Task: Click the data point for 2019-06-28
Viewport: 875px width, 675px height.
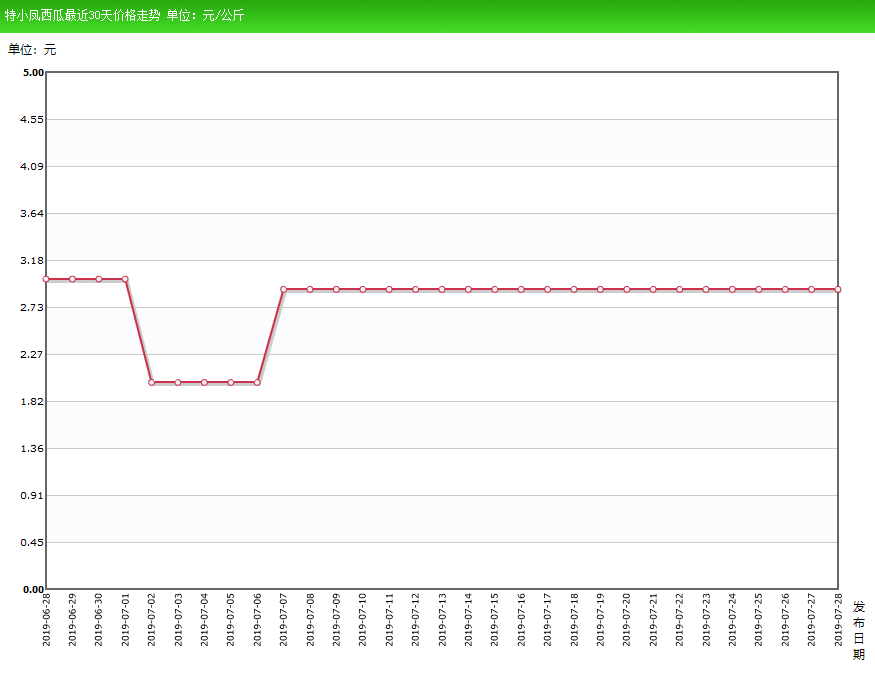Action: click(46, 279)
